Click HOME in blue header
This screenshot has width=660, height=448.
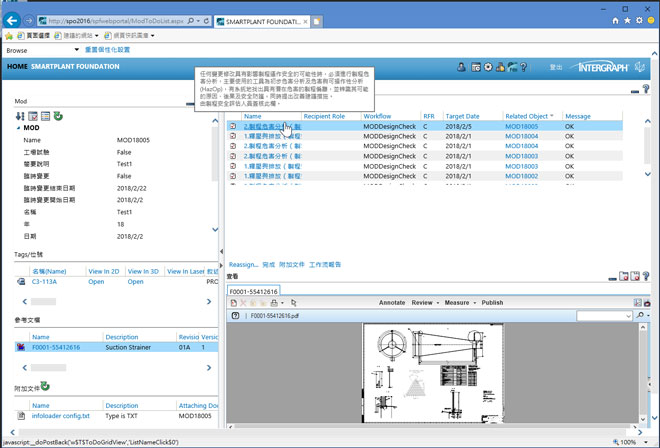point(17,67)
